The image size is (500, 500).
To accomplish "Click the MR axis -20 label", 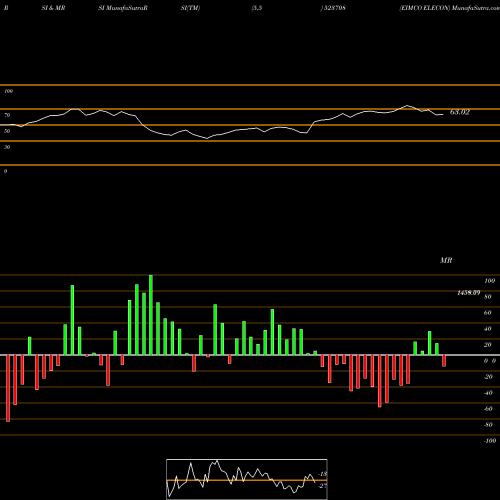I will [x=488, y=377].
